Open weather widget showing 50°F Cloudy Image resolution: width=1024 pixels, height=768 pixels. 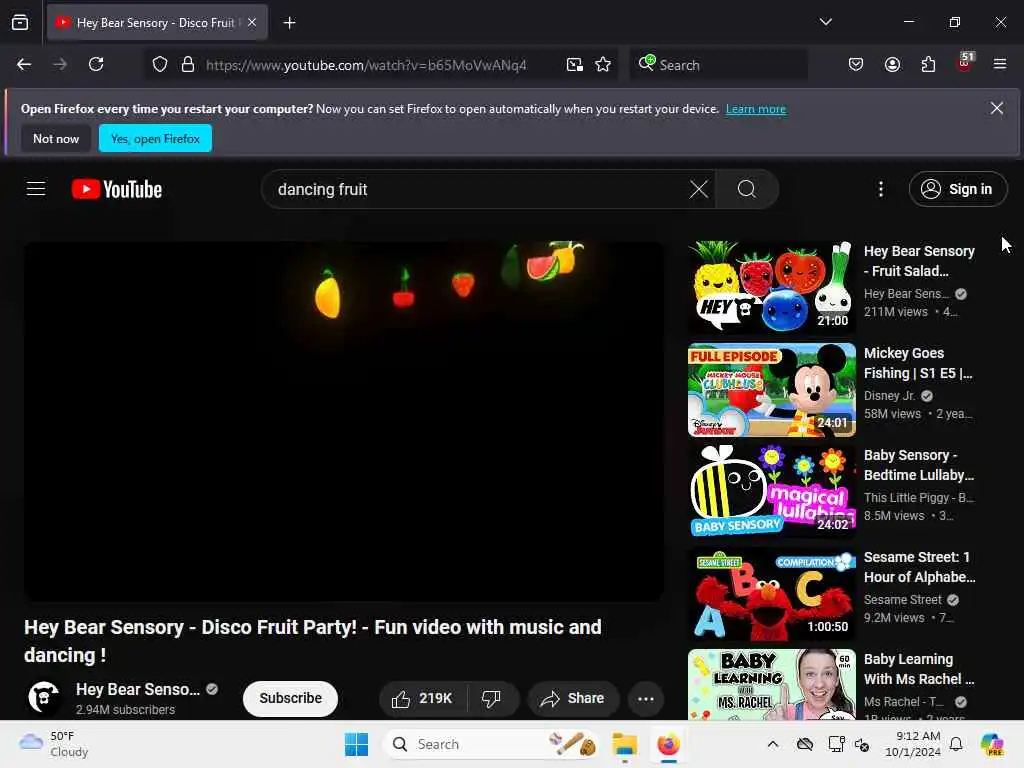click(54, 744)
